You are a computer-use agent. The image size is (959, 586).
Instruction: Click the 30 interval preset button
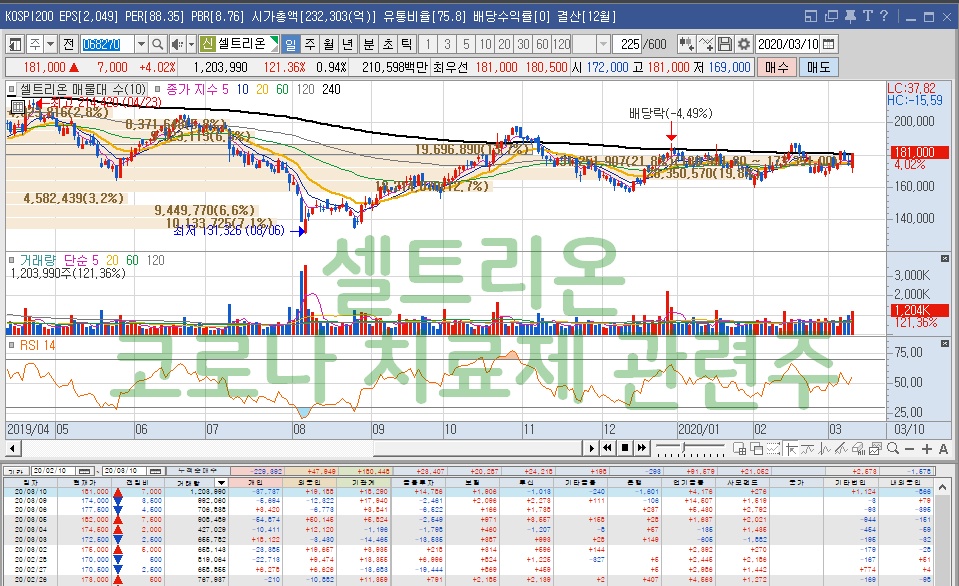(x=524, y=44)
